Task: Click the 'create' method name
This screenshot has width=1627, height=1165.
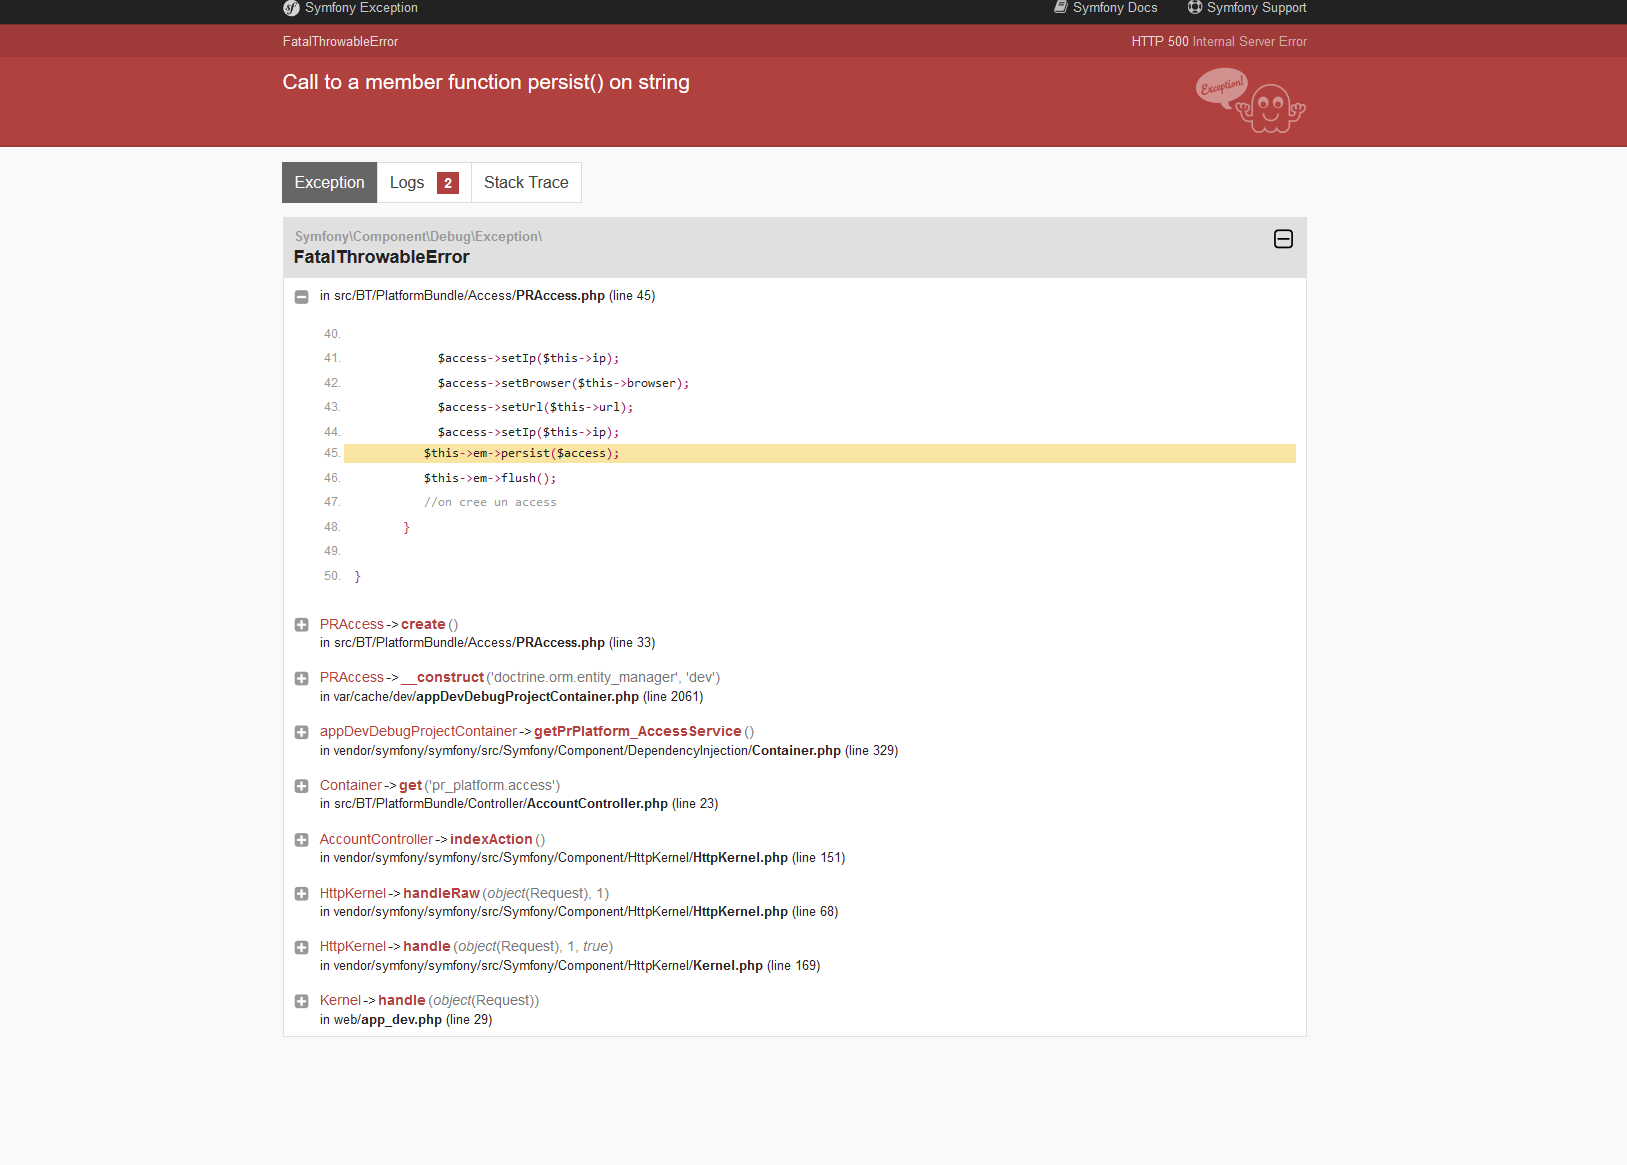Action: point(423,624)
